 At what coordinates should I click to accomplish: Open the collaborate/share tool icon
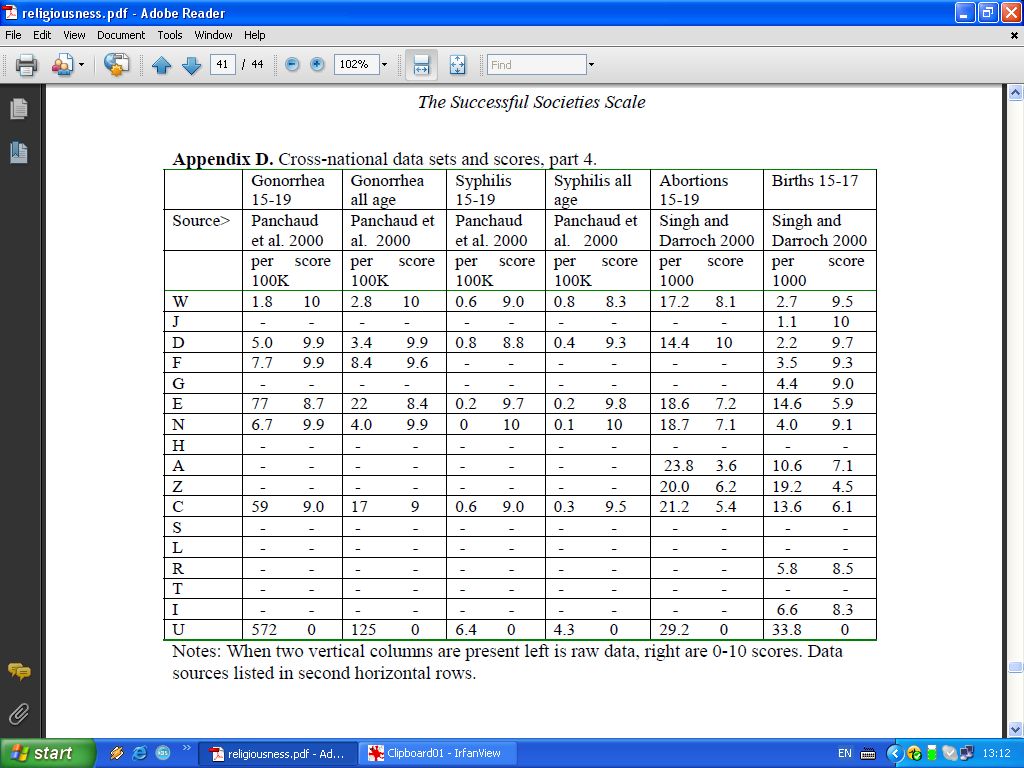point(62,65)
